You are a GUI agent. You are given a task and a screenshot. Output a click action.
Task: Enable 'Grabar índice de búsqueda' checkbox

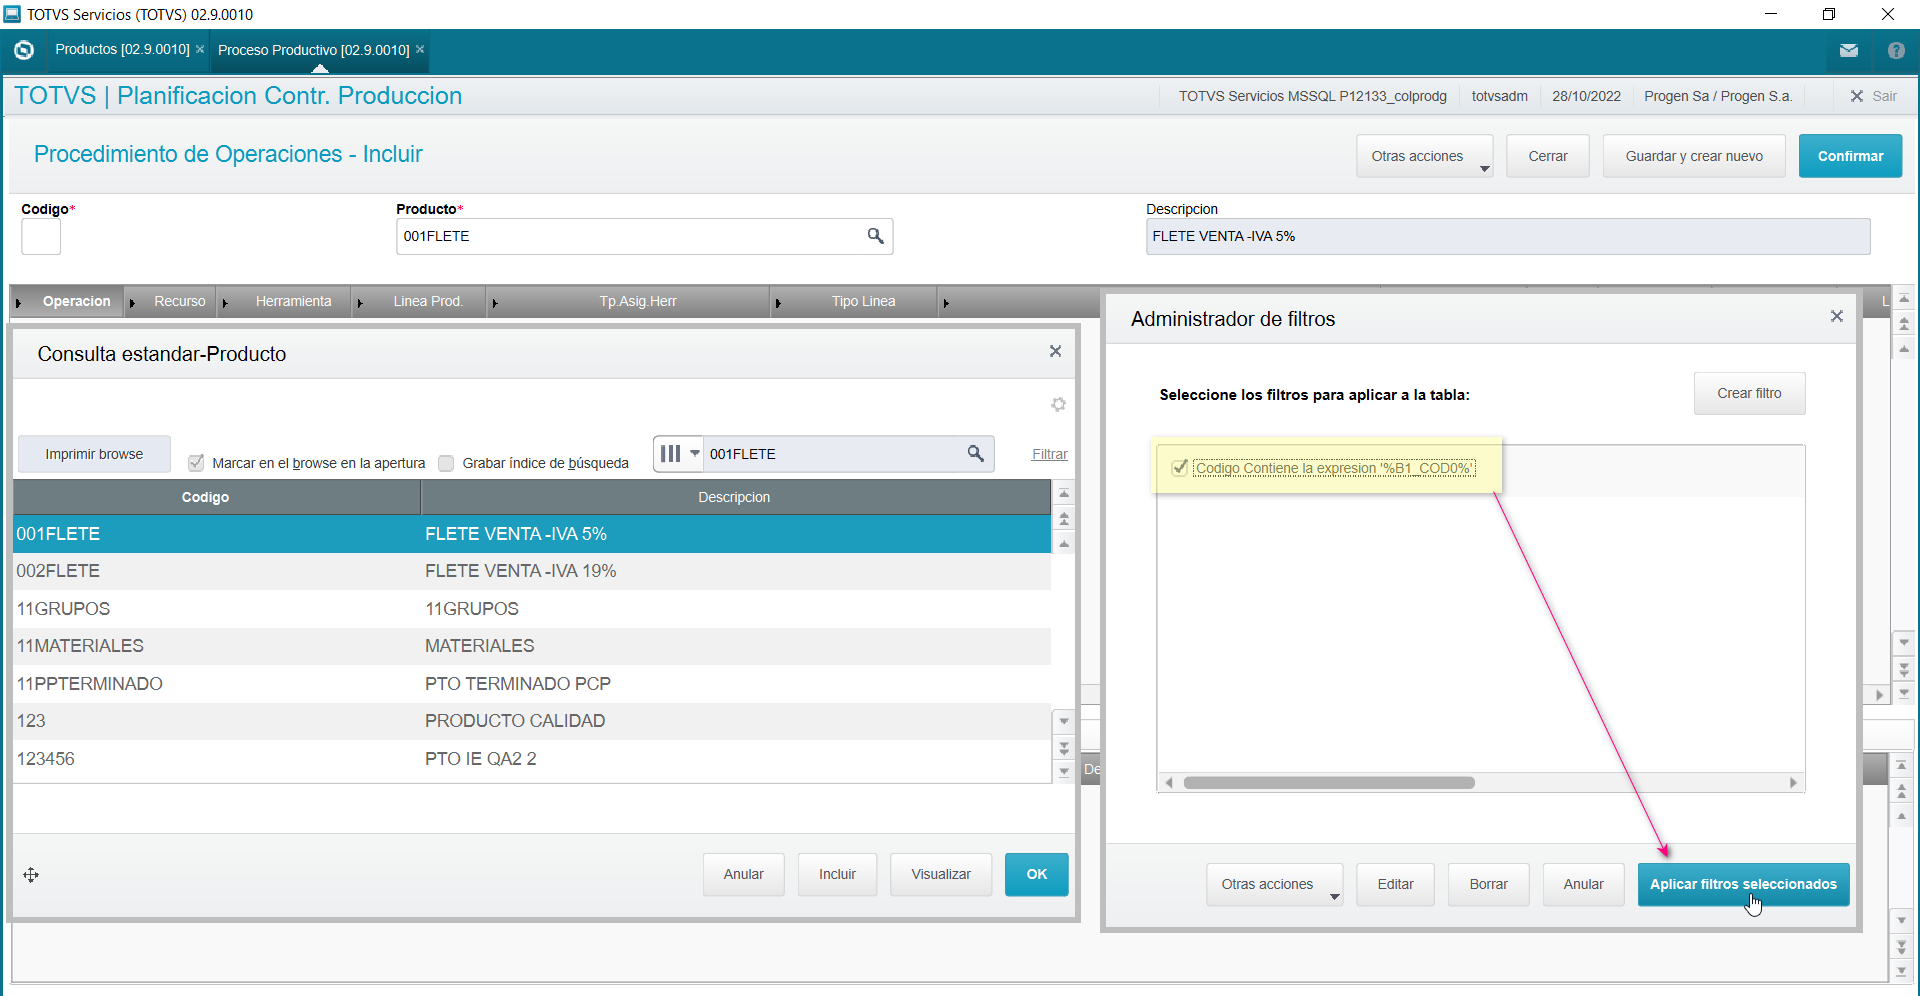click(446, 463)
